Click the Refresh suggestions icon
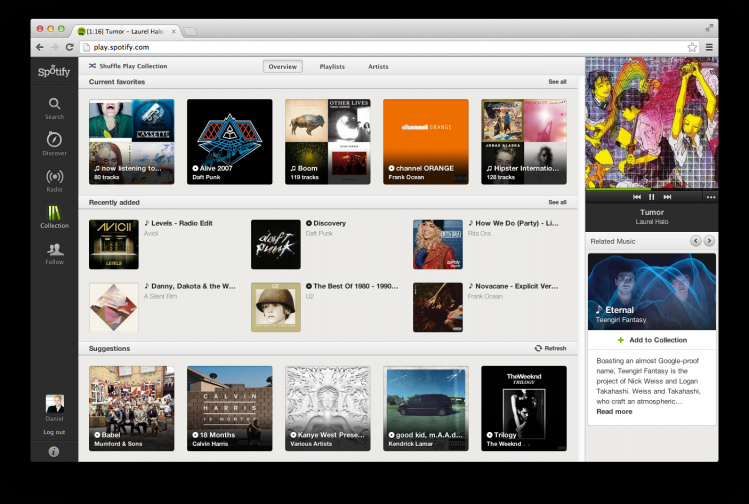Screen dimensions: 749x504 [x=538, y=348]
